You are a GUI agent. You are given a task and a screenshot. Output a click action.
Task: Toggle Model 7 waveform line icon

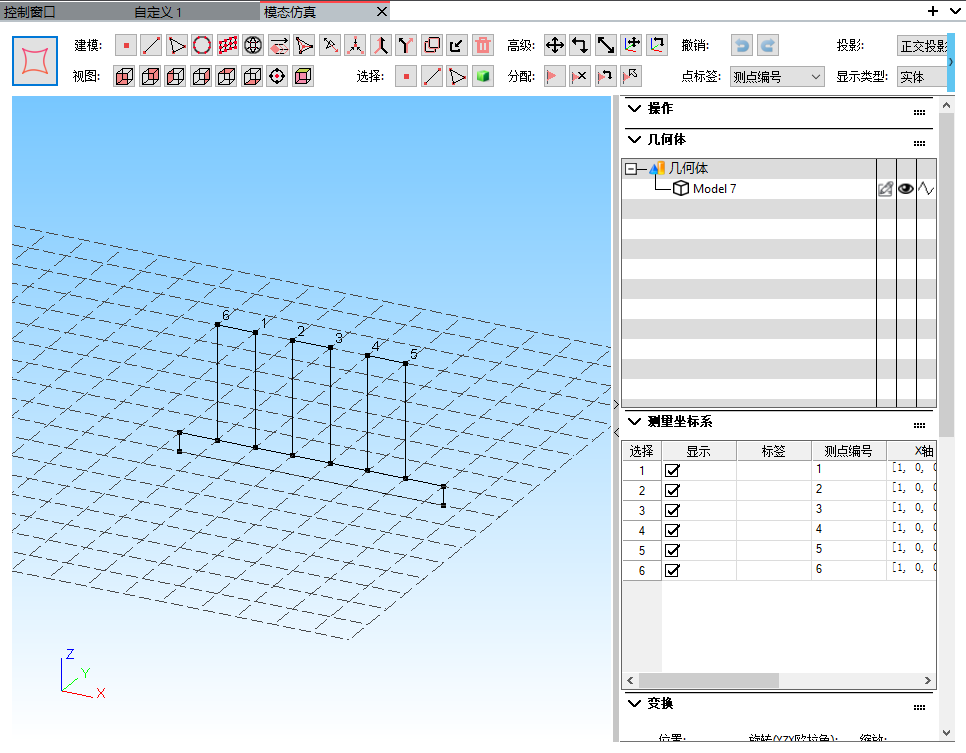click(x=926, y=189)
